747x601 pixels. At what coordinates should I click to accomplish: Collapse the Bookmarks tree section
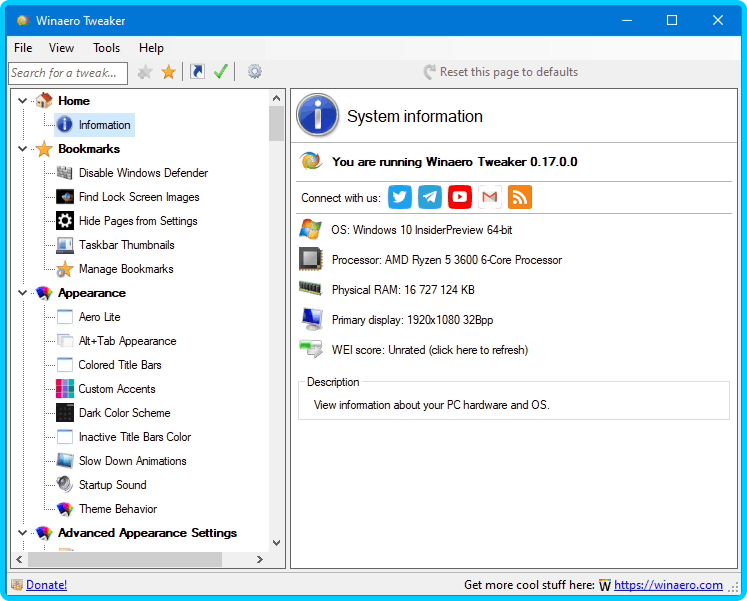click(23, 149)
